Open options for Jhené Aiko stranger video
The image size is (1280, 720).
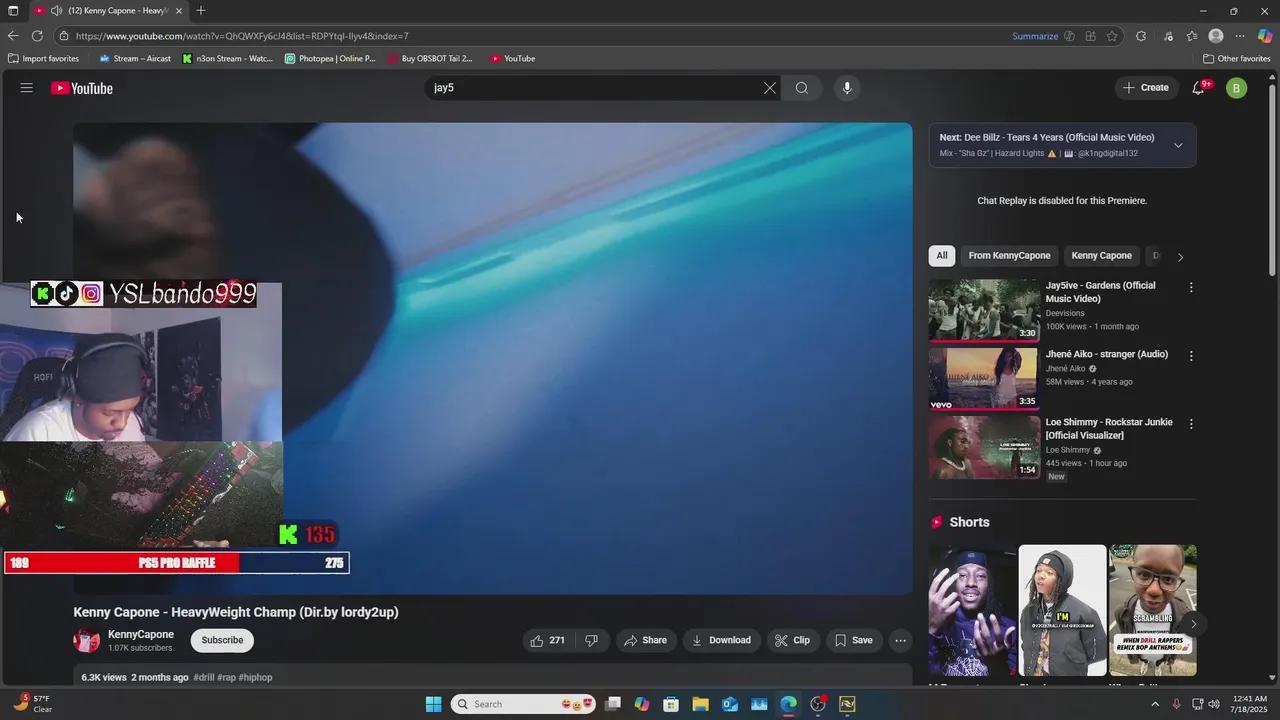click(x=1191, y=356)
